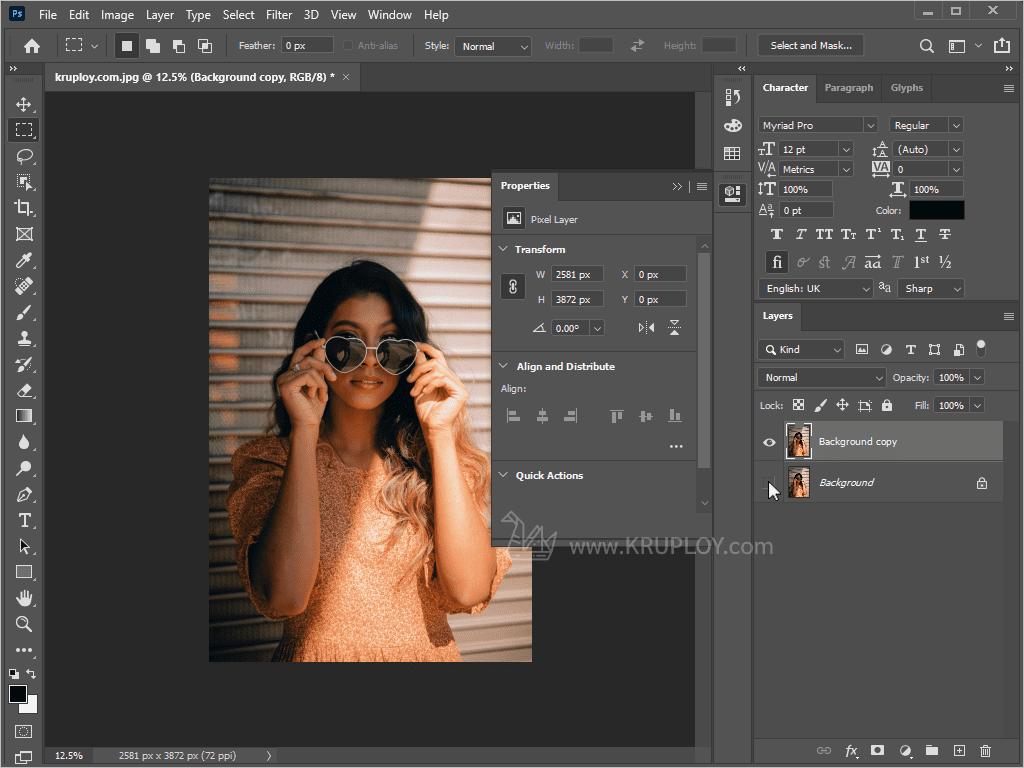Open the Sharp anti-aliasing dropdown
The image size is (1024, 768).
931,289
